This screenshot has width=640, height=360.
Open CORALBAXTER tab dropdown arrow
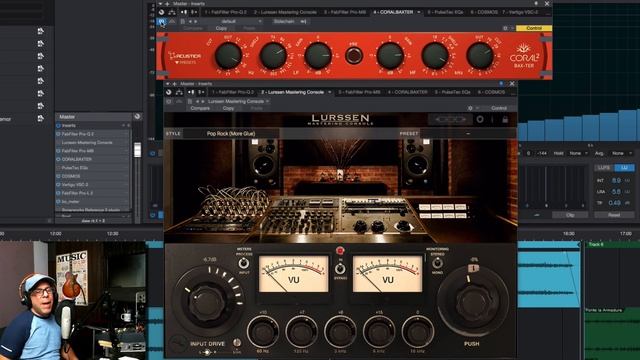pyautogui.click(x=419, y=12)
